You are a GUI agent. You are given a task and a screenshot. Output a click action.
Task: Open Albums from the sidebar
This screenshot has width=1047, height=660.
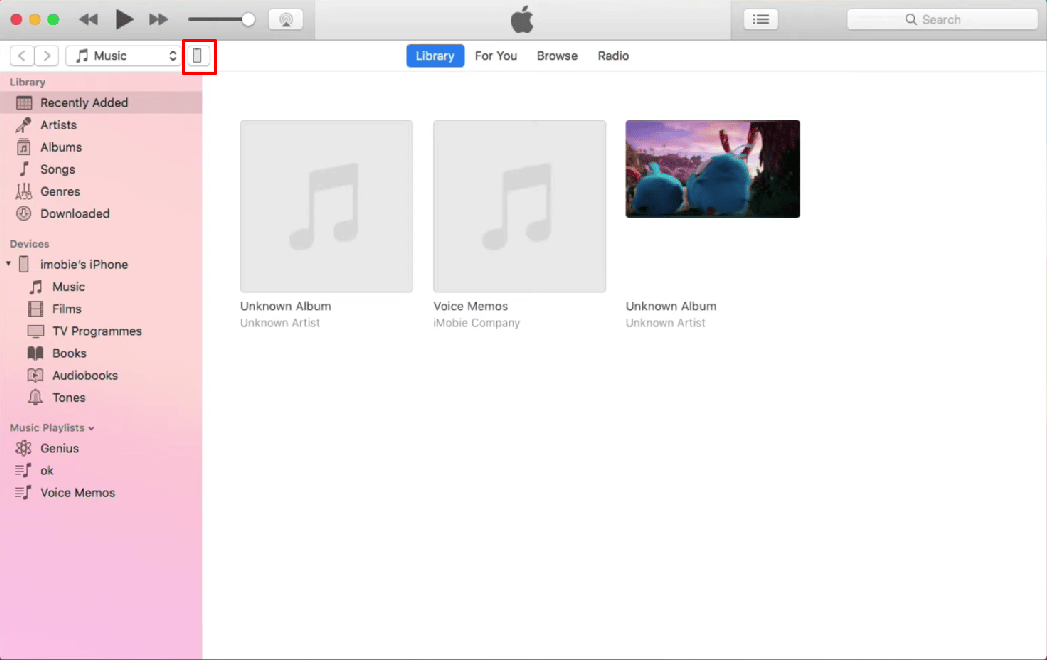pos(60,146)
